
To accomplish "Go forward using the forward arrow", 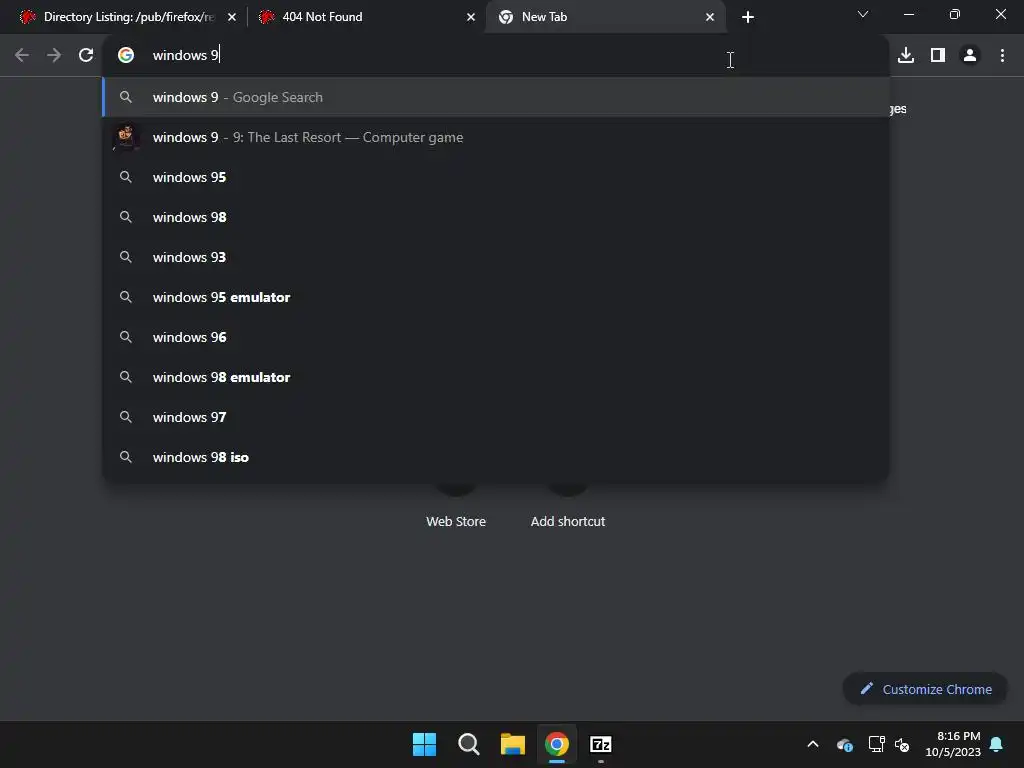I will pyautogui.click(x=54, y=55).
